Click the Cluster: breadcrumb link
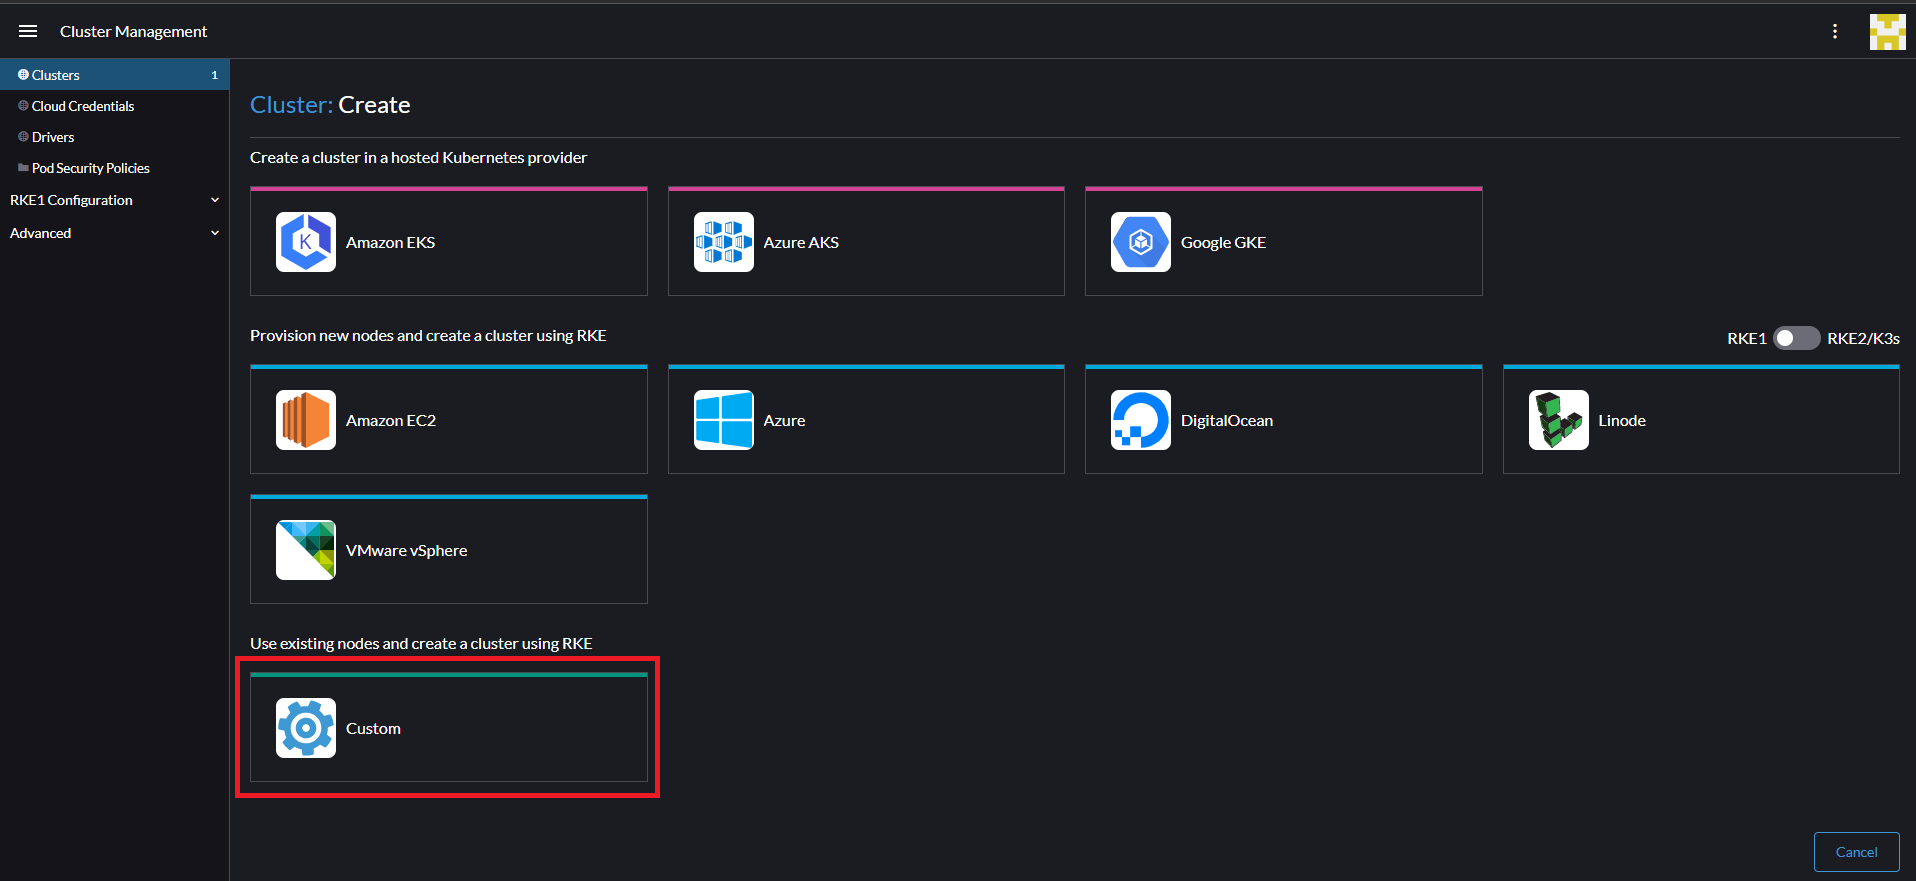This screenshot has height=881, width=1916. pos(291,105)
